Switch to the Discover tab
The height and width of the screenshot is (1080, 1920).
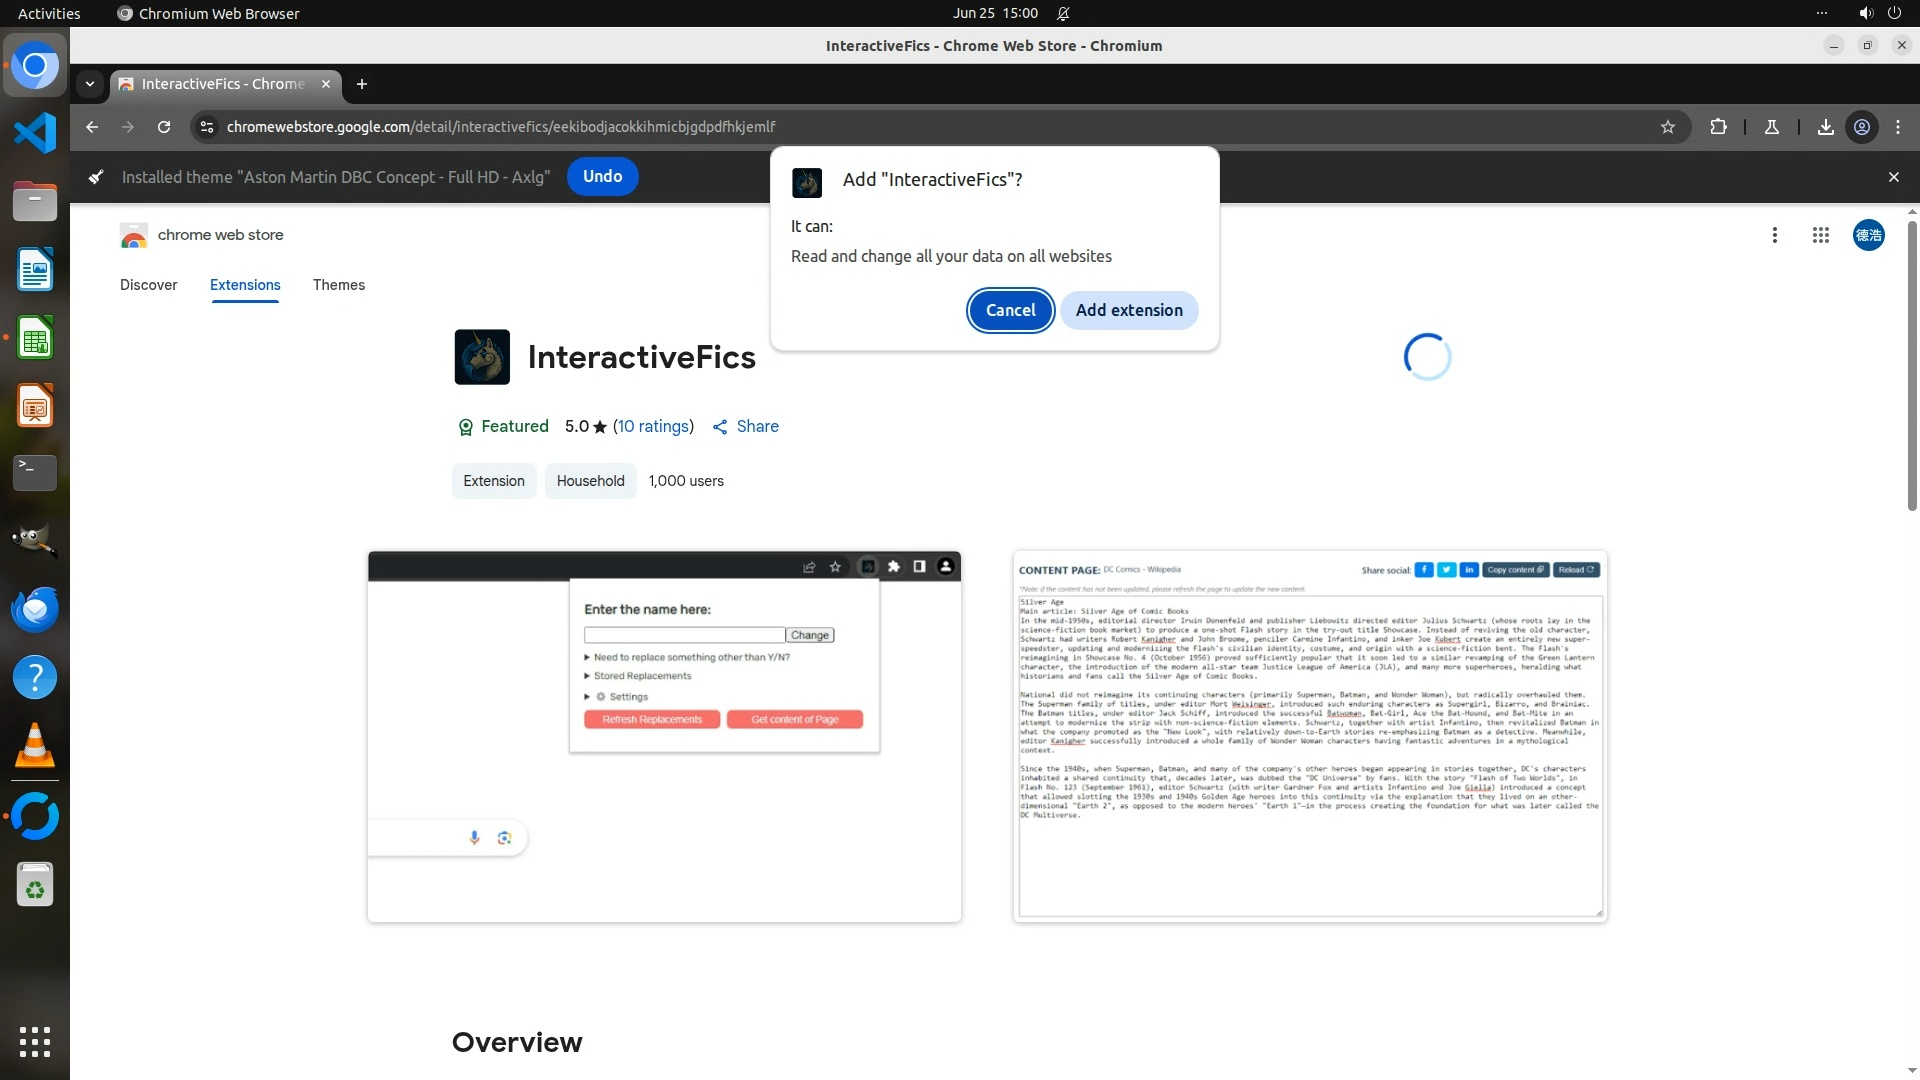pyautogui.click(x=148, y=285)
